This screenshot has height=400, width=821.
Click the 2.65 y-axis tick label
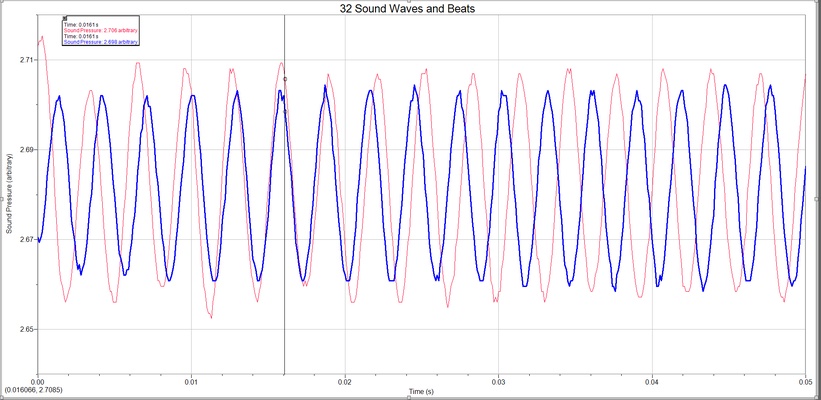[25, 329]
